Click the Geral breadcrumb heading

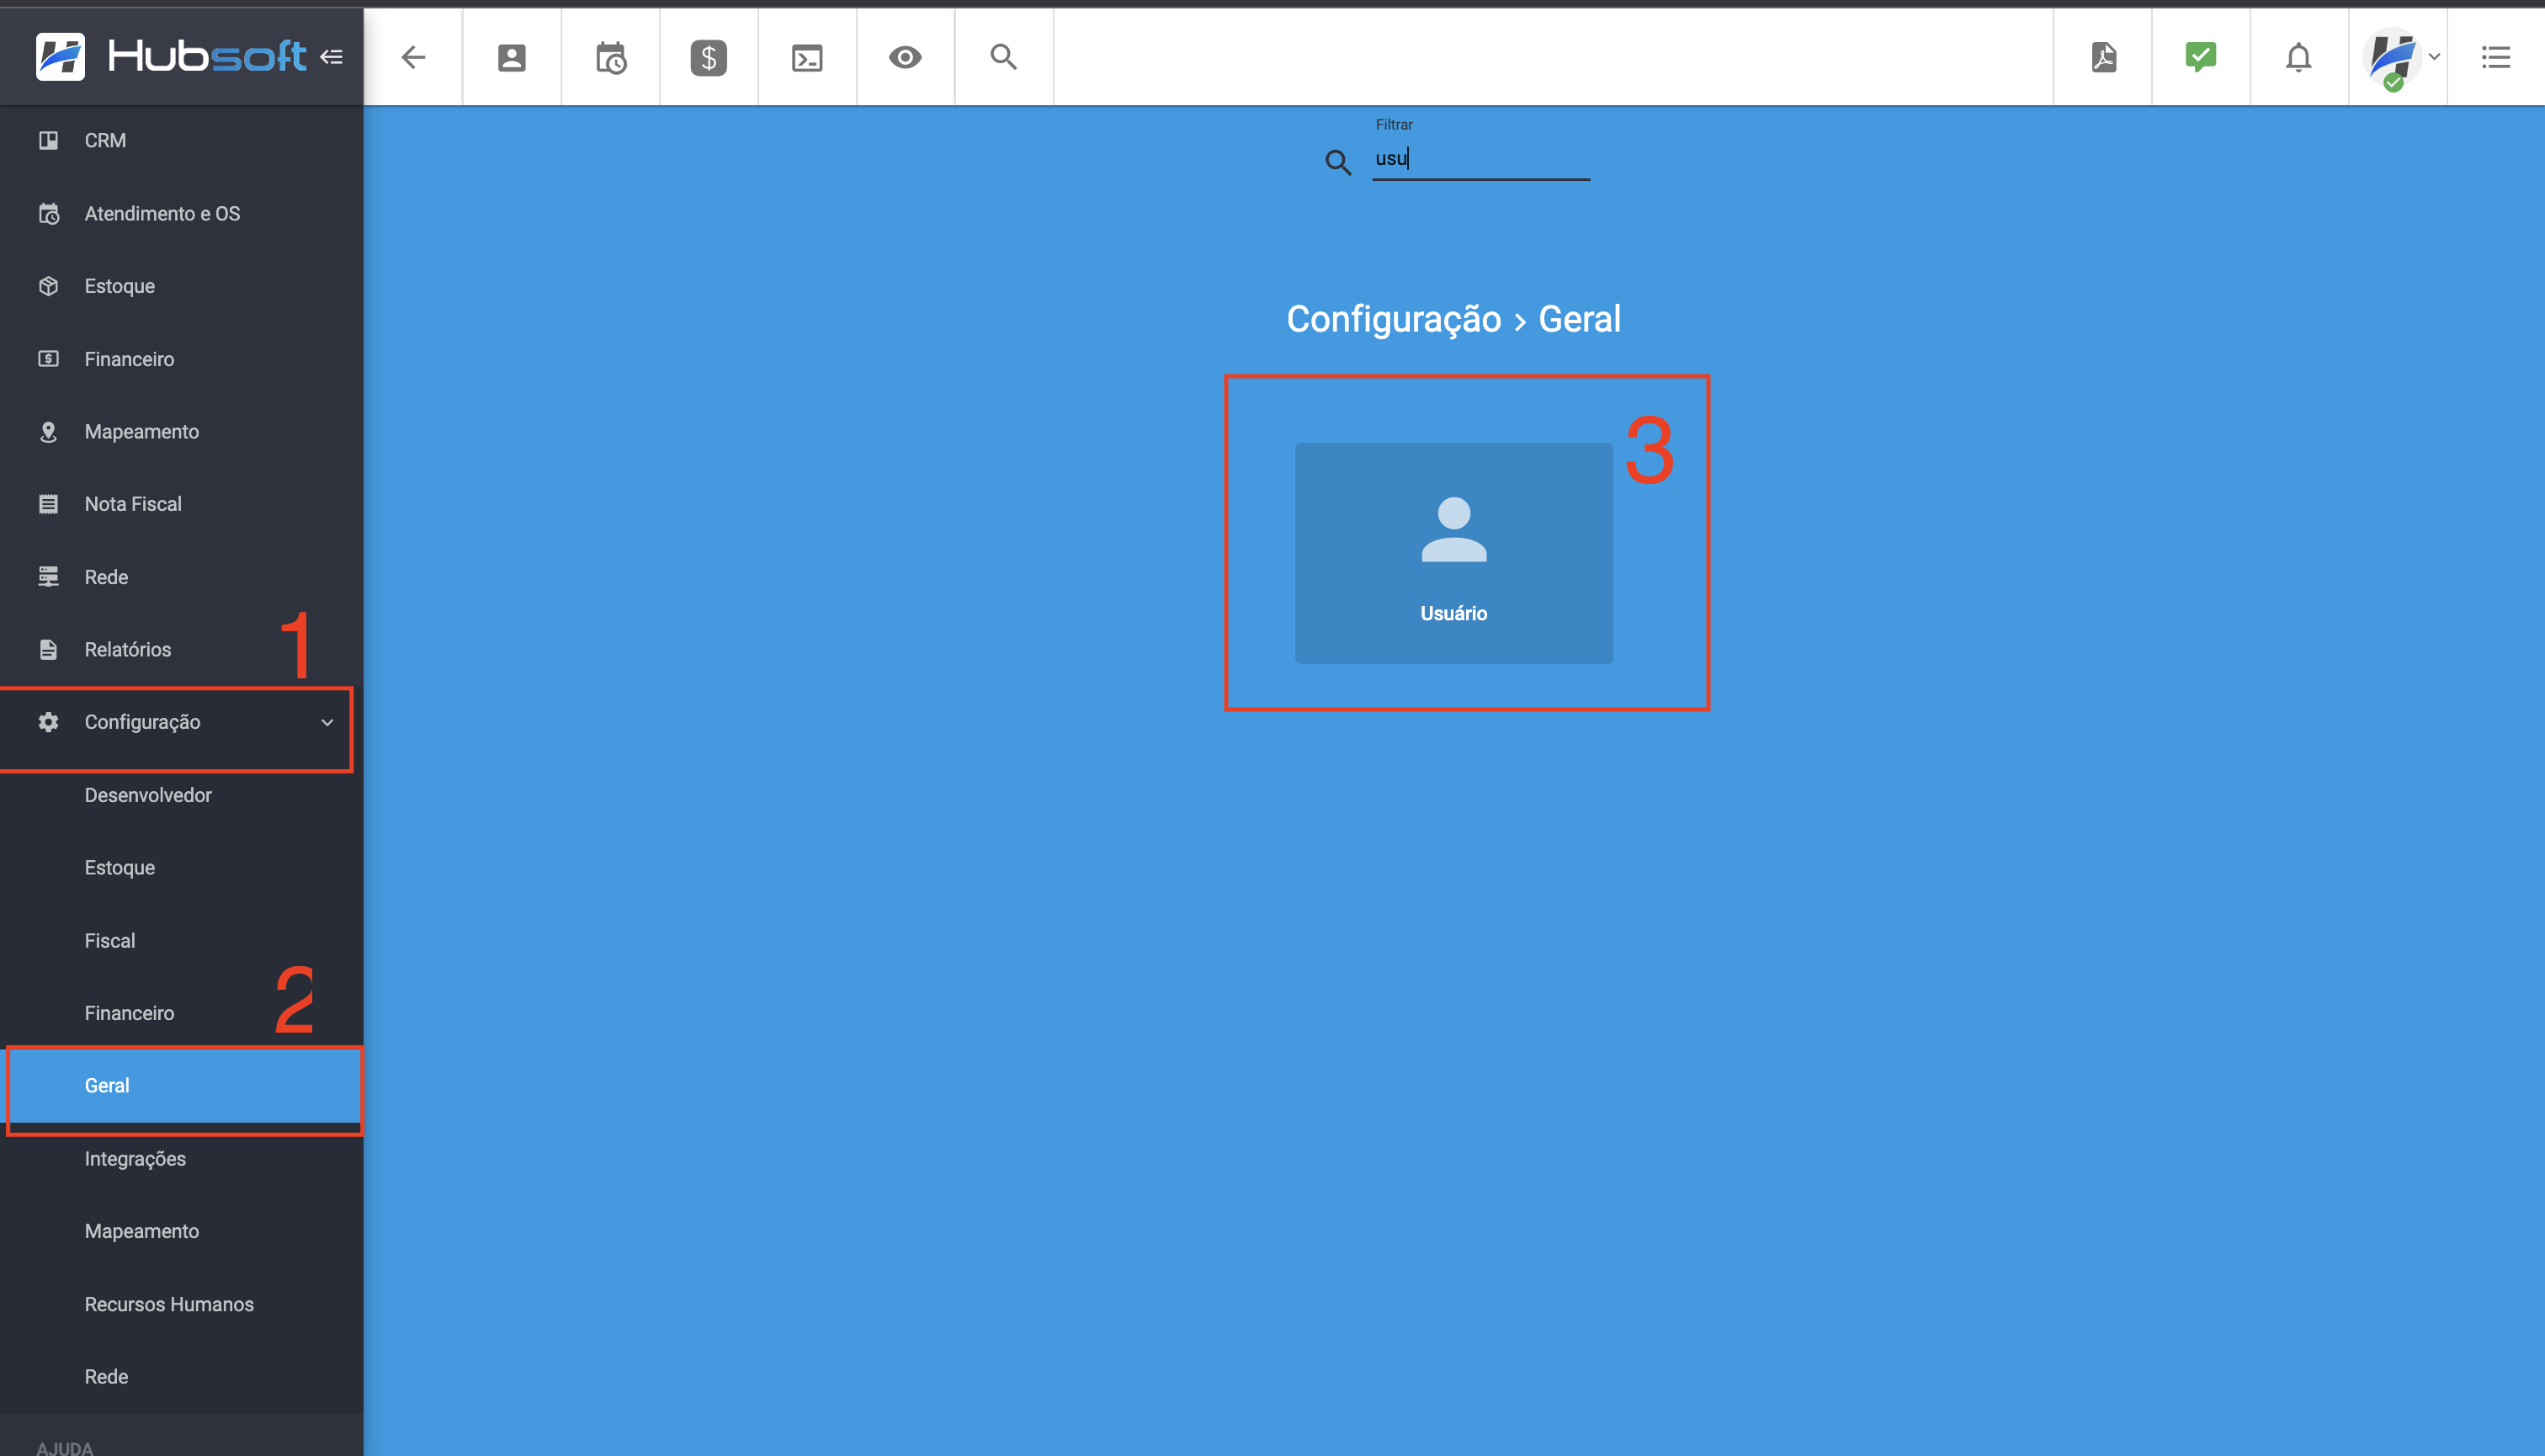[x=1579, y=319]
